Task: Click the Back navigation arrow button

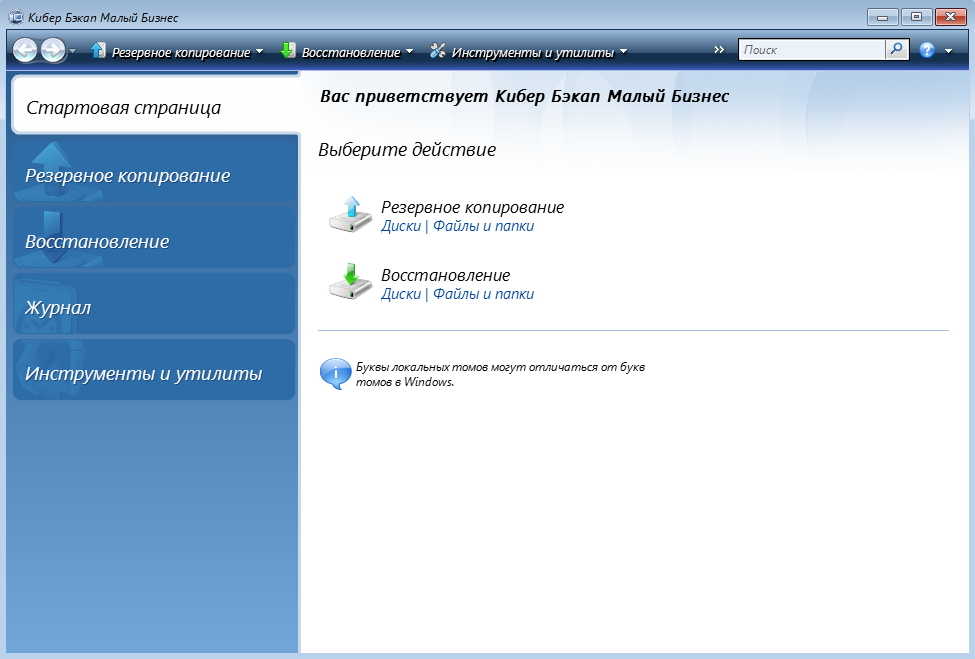Action: click(25, 50)
